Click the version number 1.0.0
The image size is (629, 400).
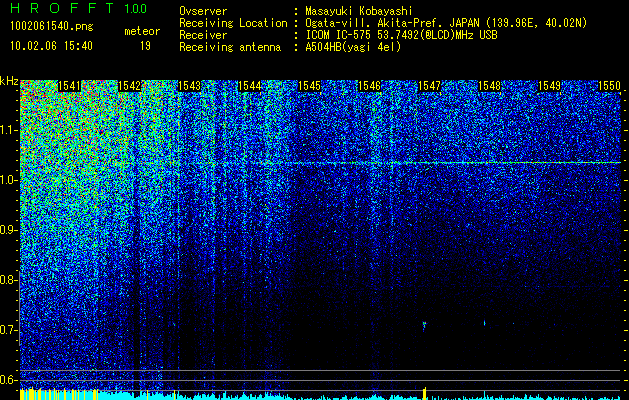click(x=136, y=9)
